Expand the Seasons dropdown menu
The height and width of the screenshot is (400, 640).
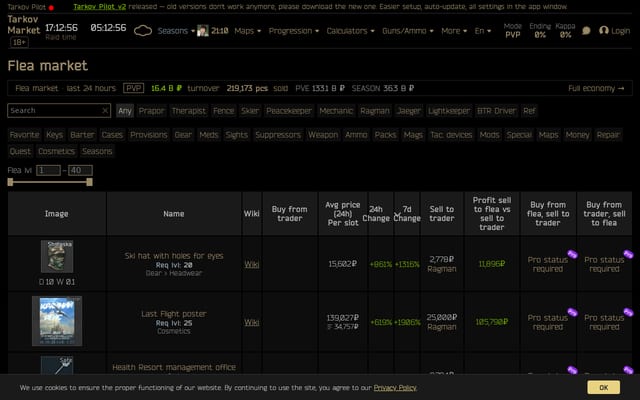pyautogui.click(x=176, y=31)
